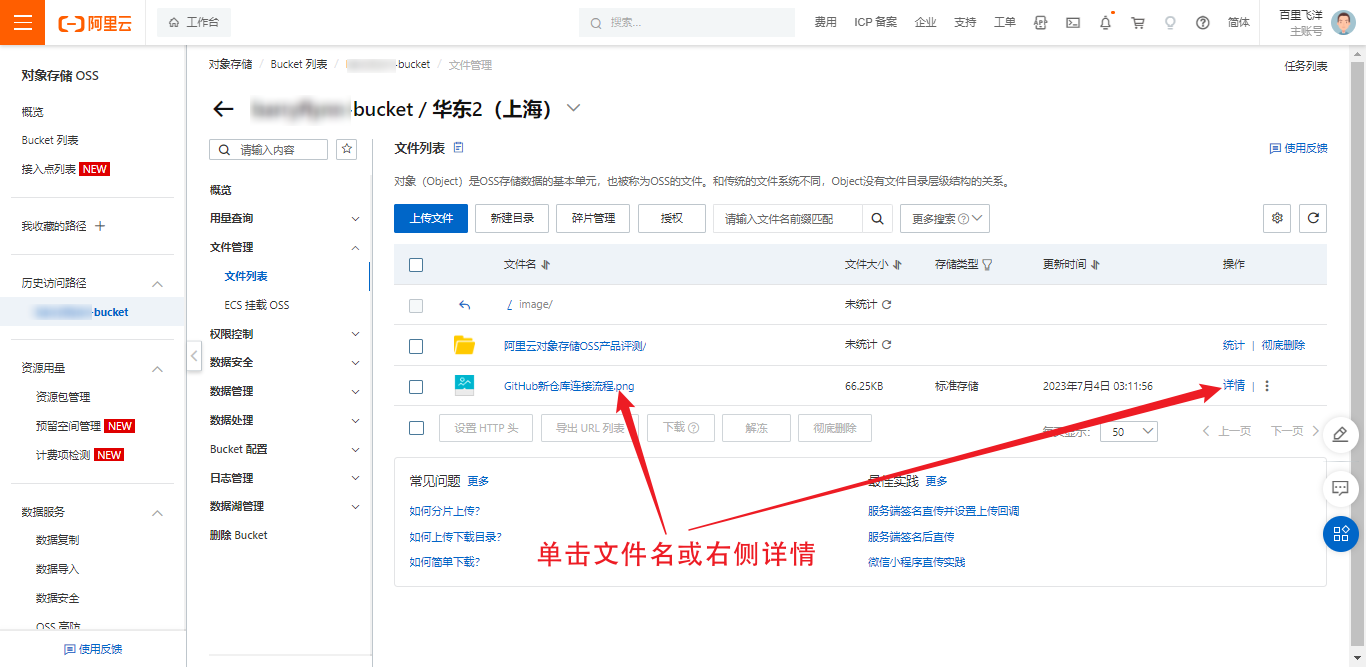Check the 阿里云对象存储OSS产品评测 folder checkbox
1366x667 pixels.
(416, 346)
